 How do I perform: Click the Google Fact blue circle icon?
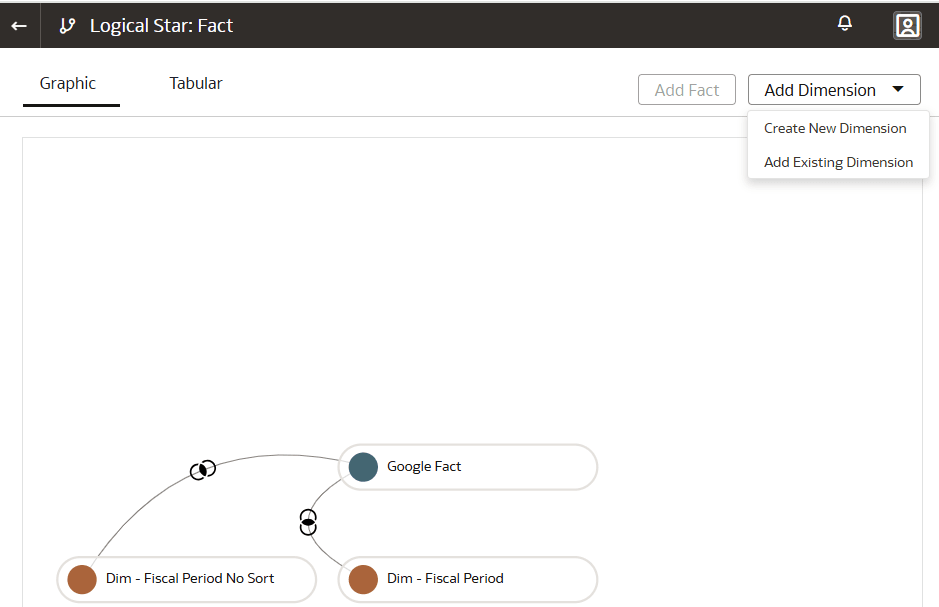363,467
